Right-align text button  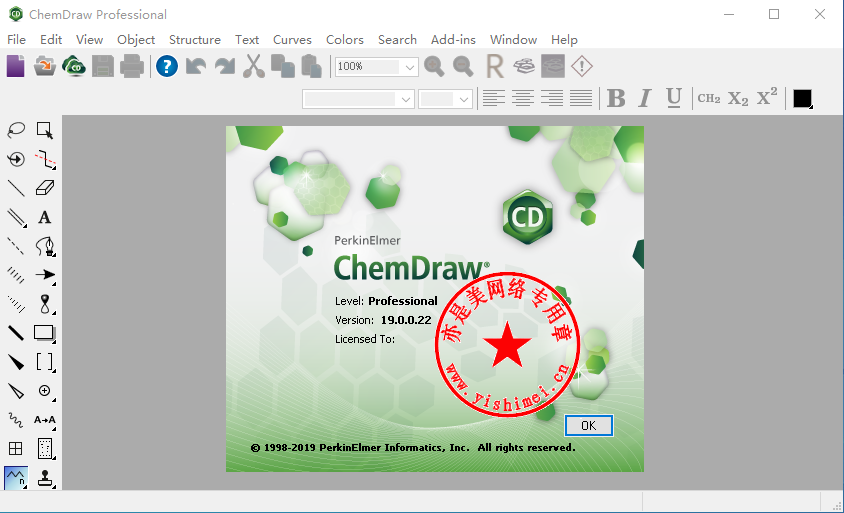click(x=552, y=99)
